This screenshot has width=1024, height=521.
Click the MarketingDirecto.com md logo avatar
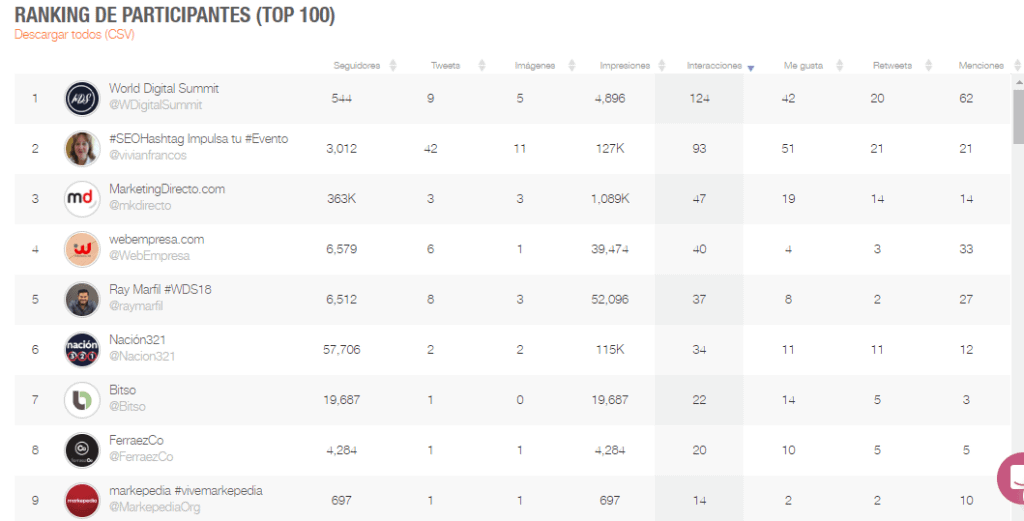82,199
